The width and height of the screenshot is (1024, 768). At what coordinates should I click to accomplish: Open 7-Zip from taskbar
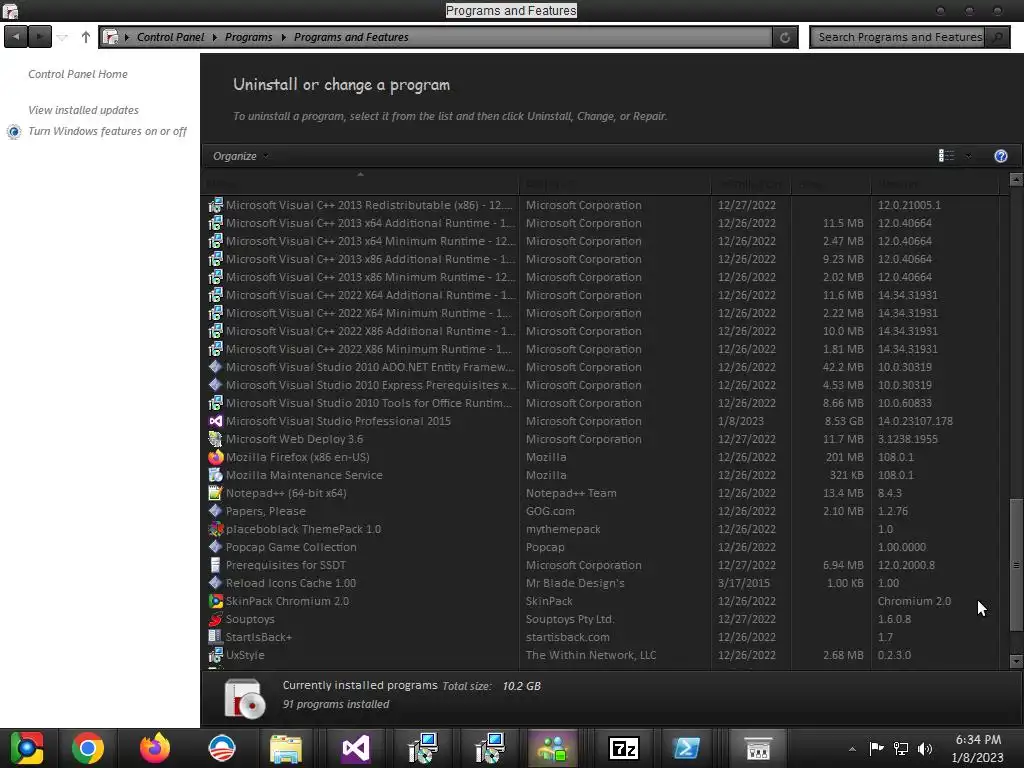[623, 748]
